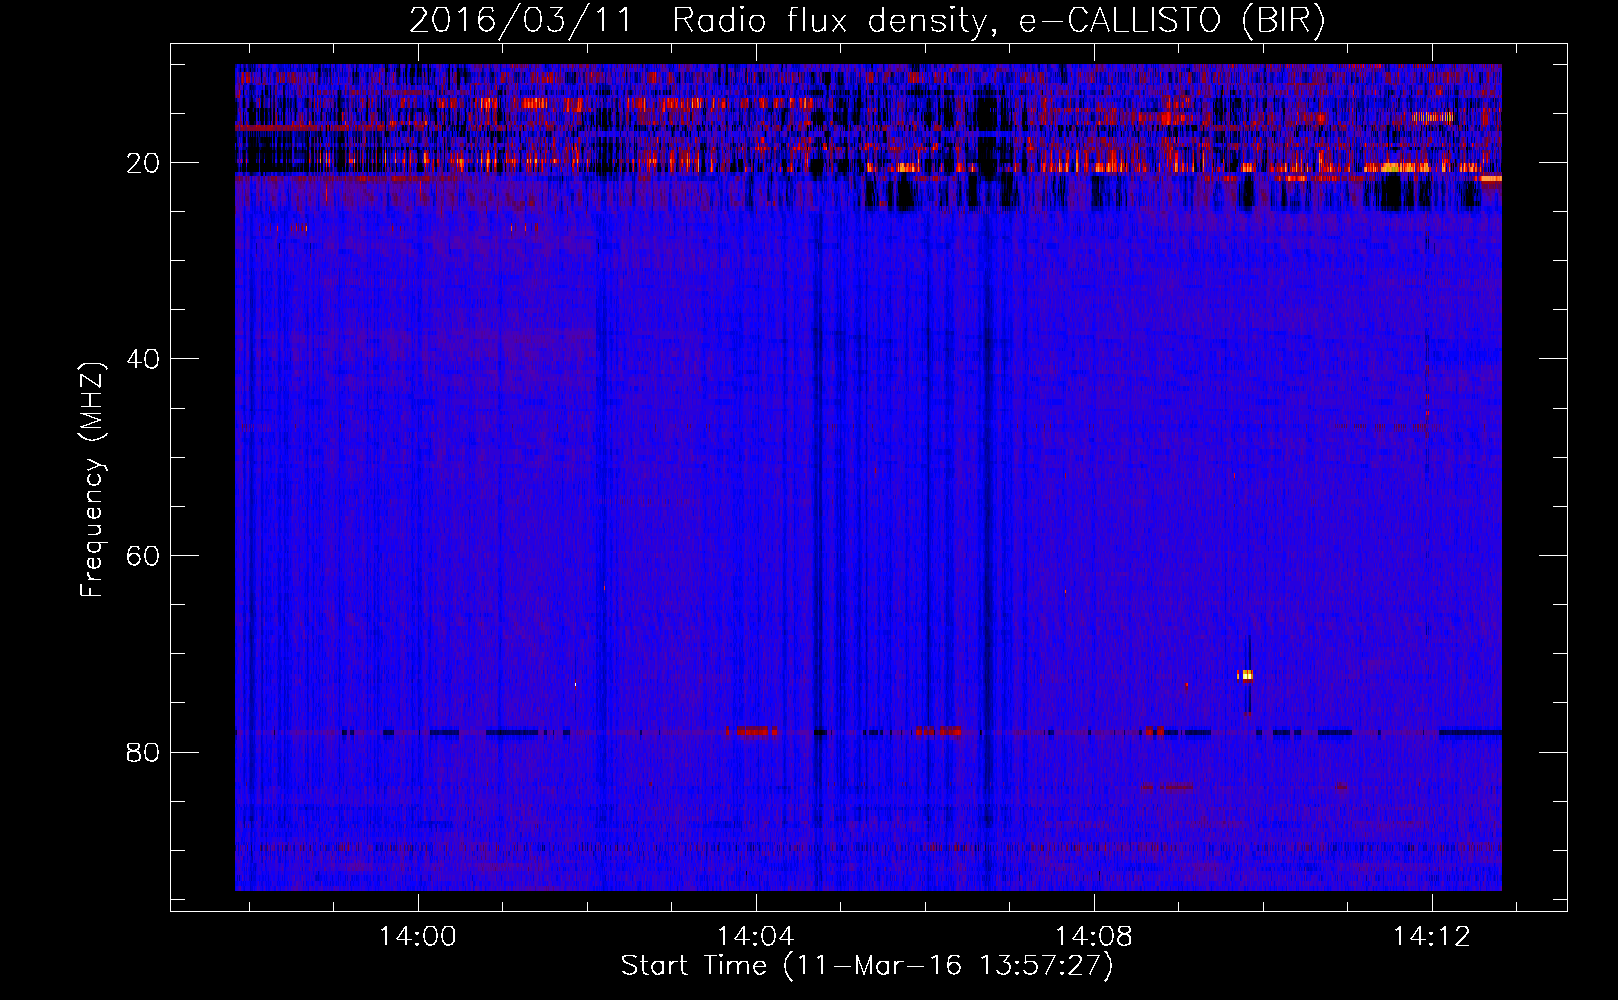
Task: Click the 14:04 time tick label
Action: [x=756, y=937]
